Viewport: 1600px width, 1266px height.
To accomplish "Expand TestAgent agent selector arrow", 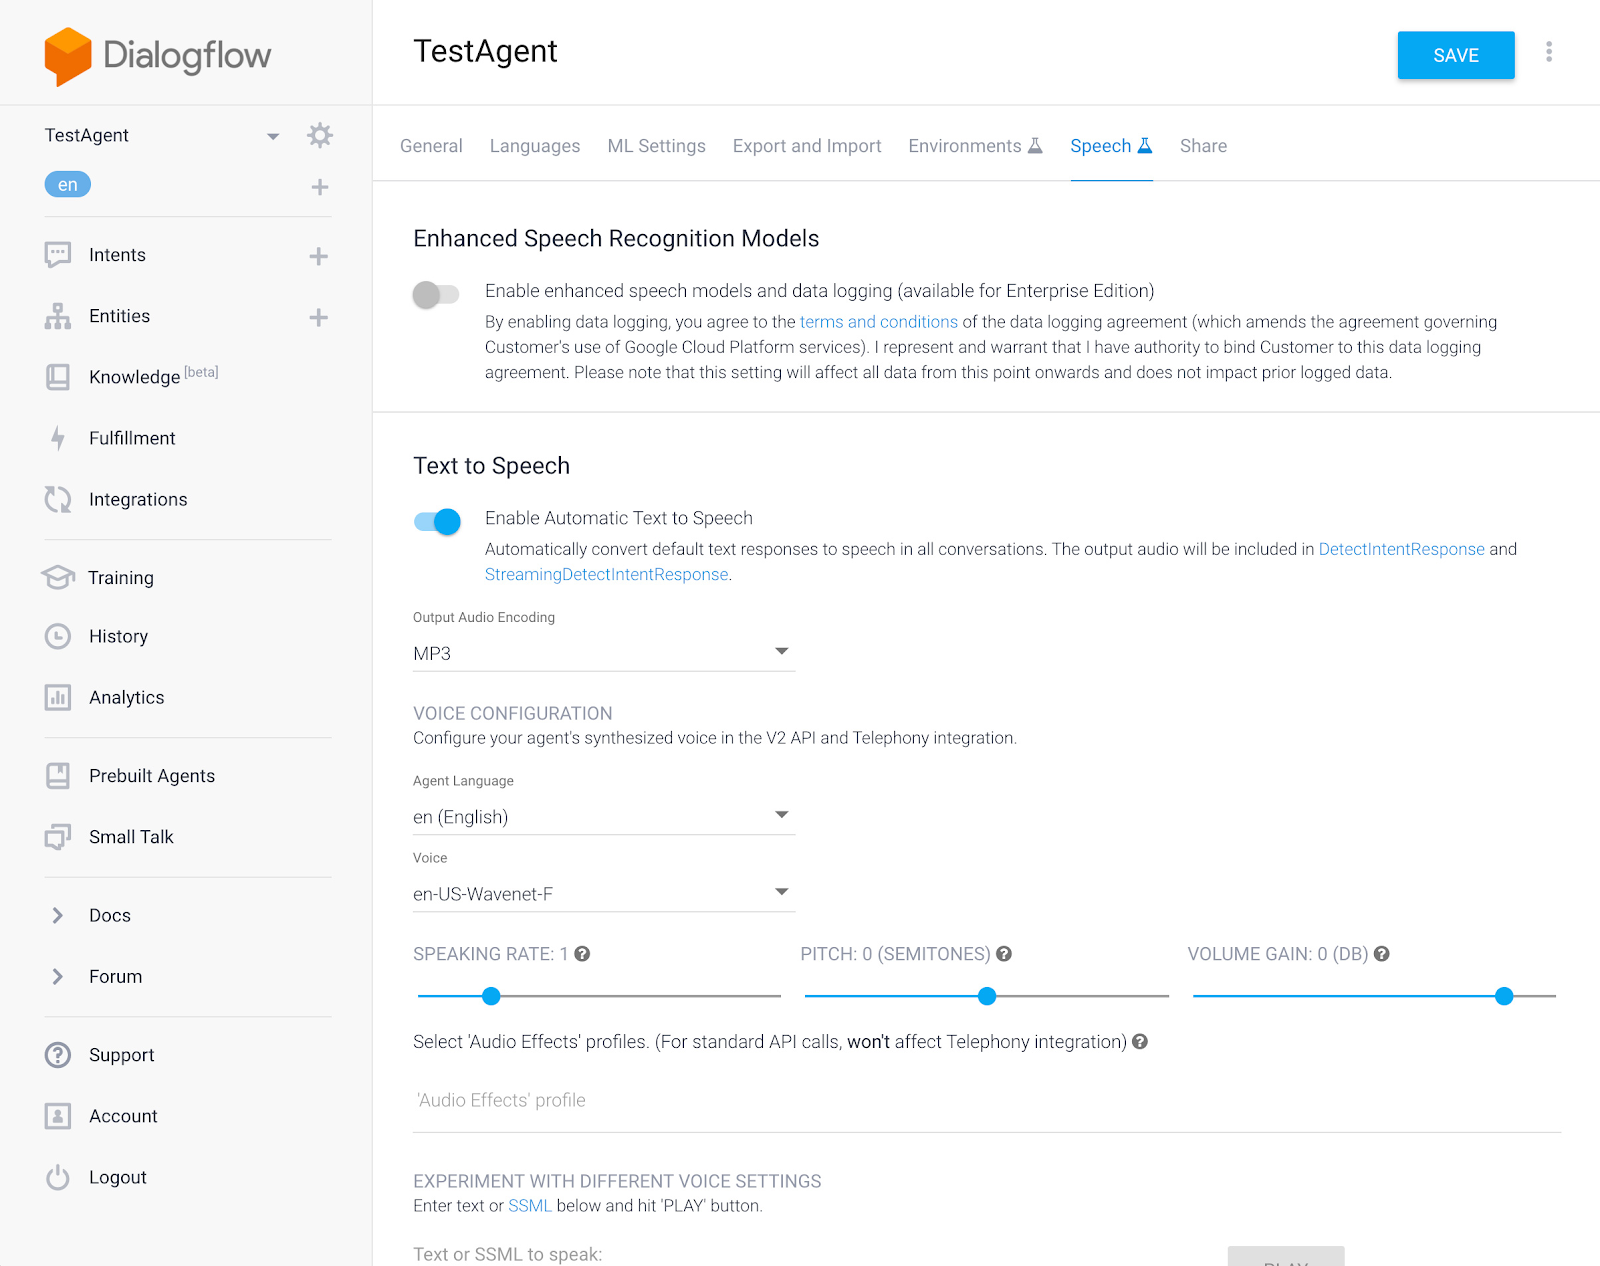I will pos(273,136).
